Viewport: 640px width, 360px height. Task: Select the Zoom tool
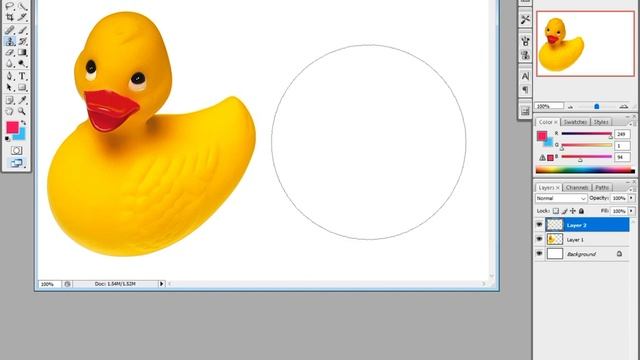point(22,111)
